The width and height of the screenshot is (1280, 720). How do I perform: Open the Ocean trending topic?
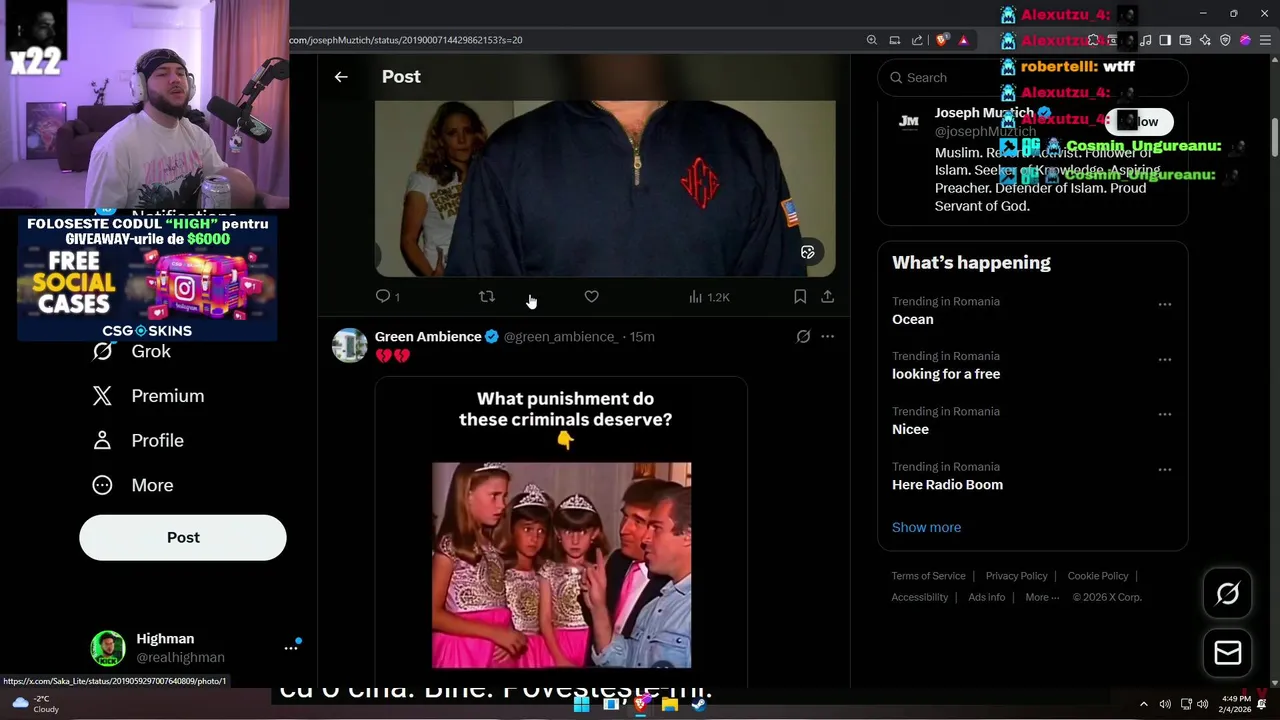(x=912, y=319)
